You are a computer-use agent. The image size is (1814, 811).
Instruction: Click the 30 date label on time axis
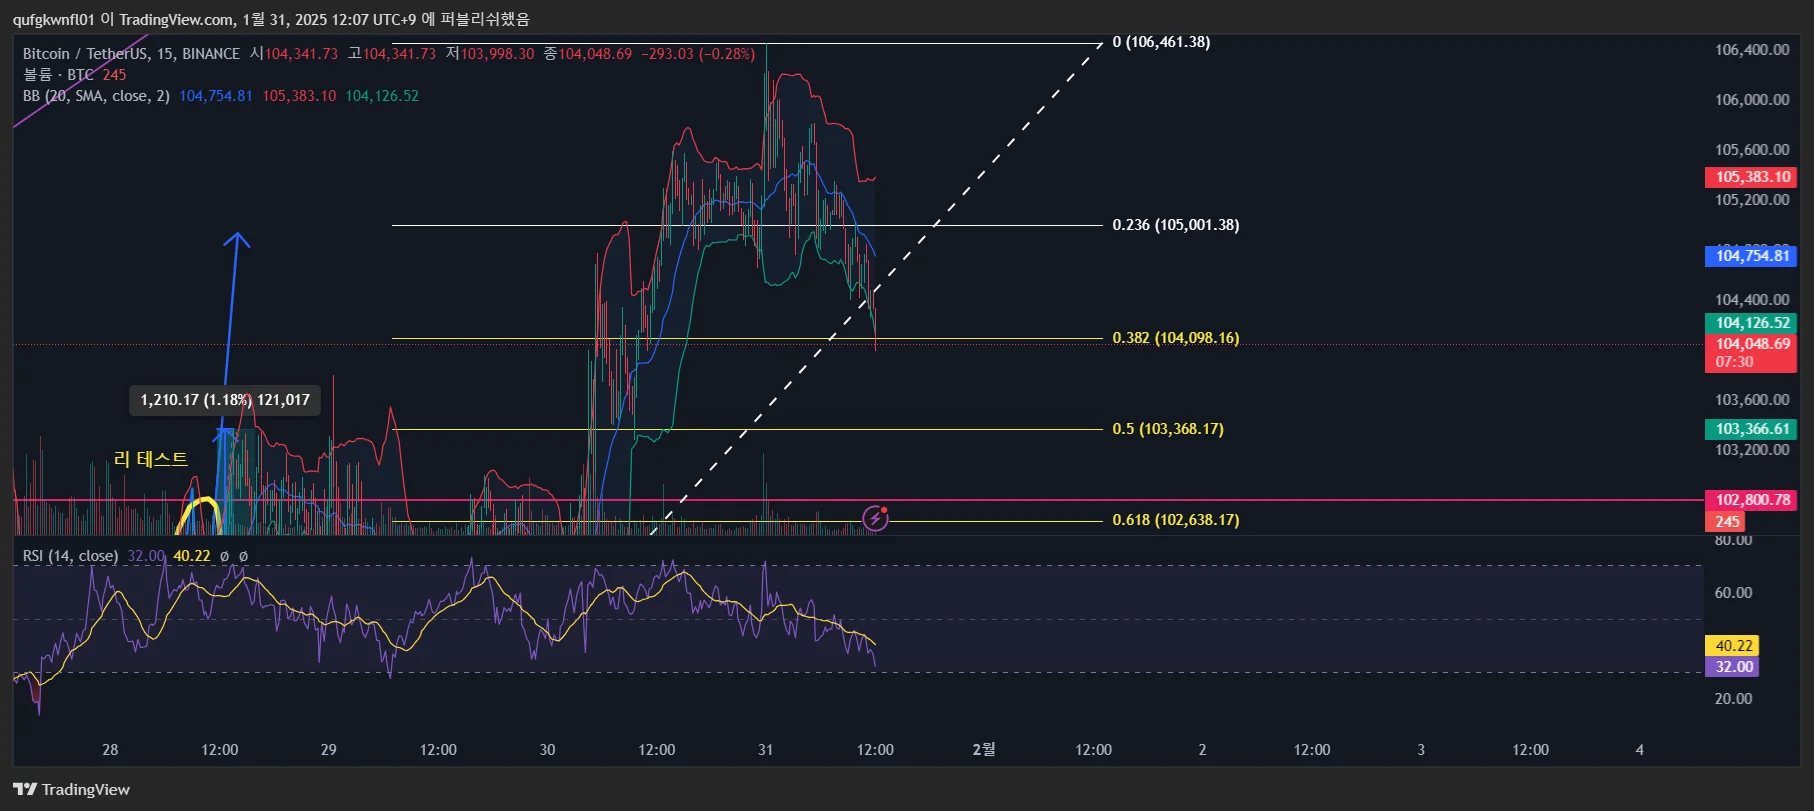(x=547, y=749)
